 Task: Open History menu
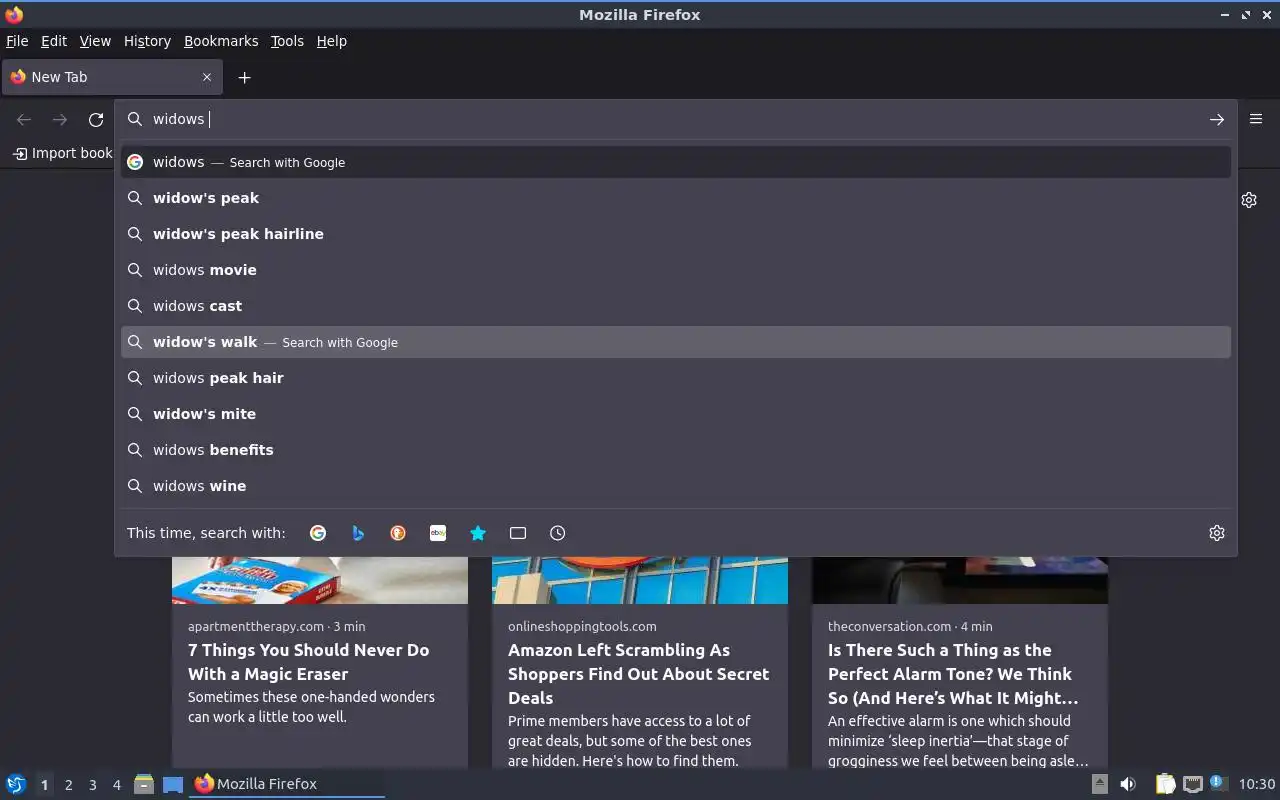click(147, 41)
